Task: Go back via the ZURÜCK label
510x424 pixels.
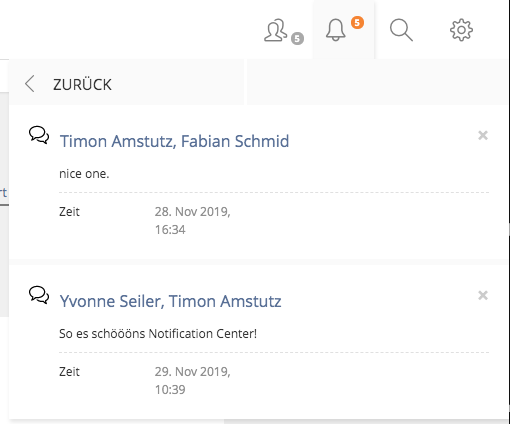Action: pyautogui.click(x=82, y=85)
